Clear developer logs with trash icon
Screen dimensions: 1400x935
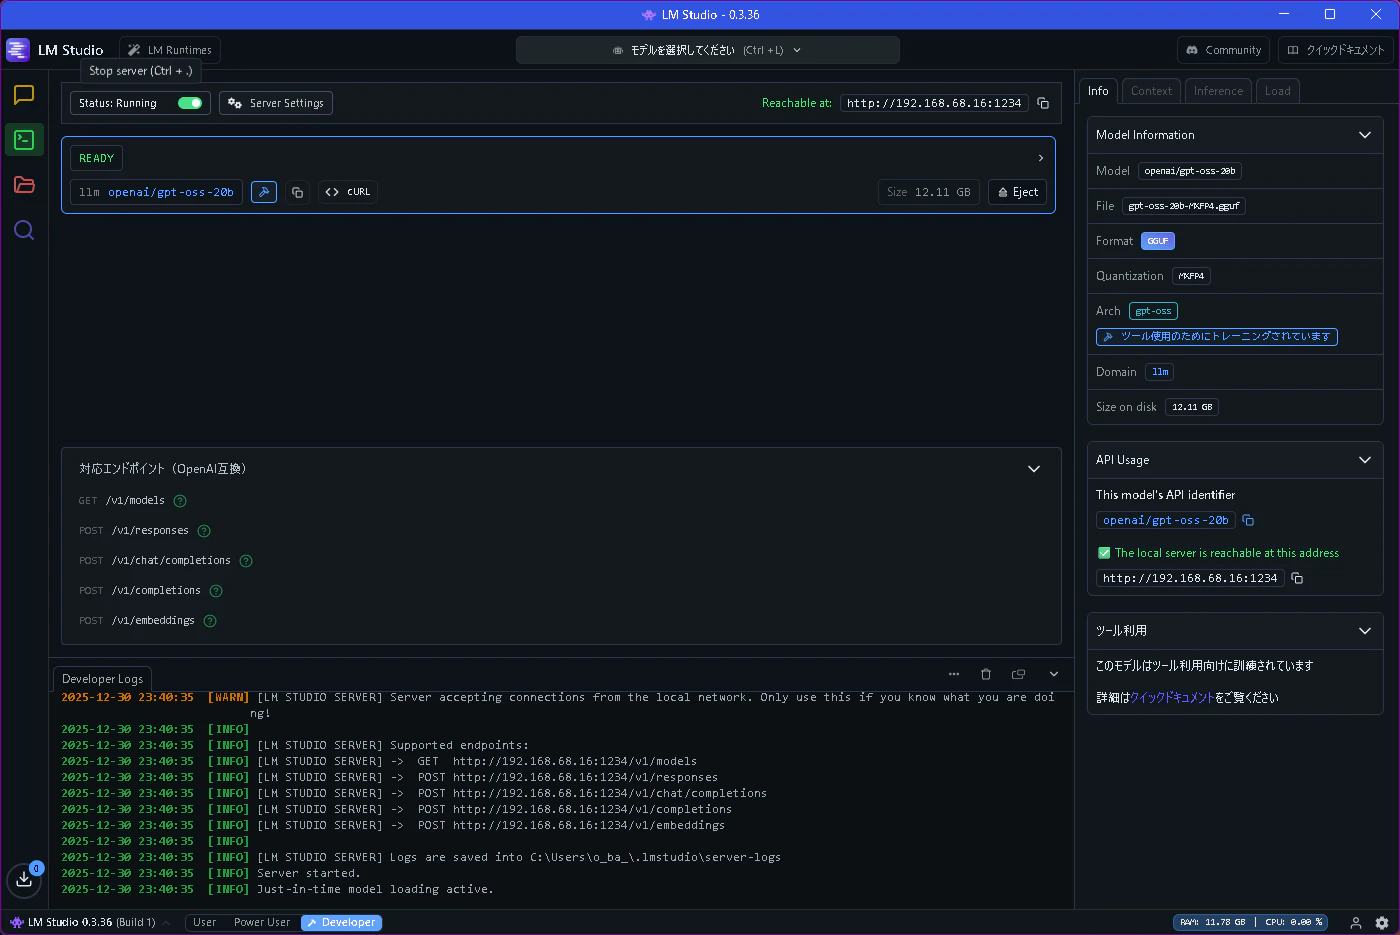point(986,674)
